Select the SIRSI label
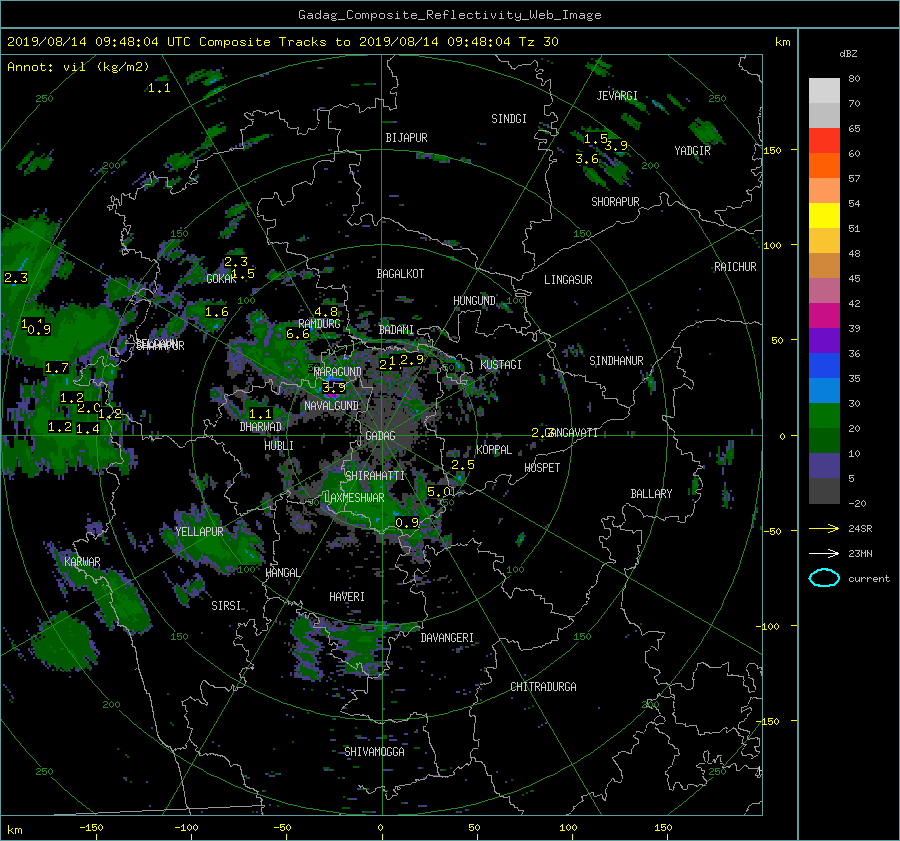Image resolution: width=900 pixels, height=841 pixels. coord(226,606)
